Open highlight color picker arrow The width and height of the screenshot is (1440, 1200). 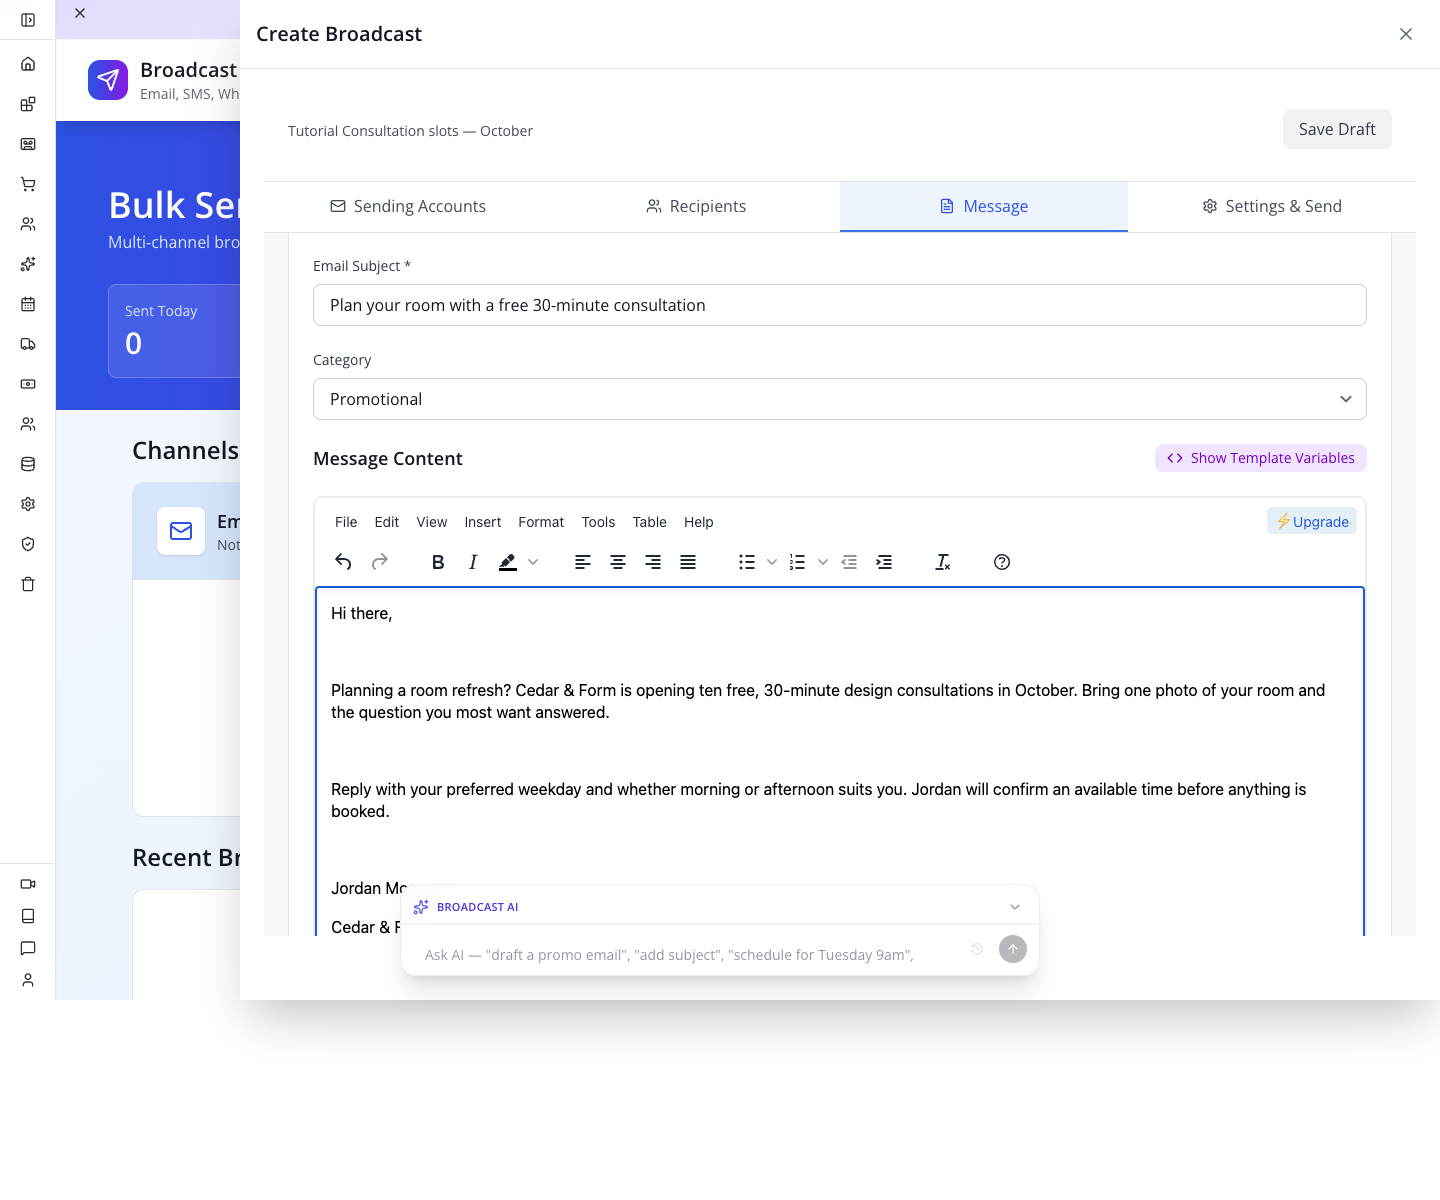tap(533, 562)
